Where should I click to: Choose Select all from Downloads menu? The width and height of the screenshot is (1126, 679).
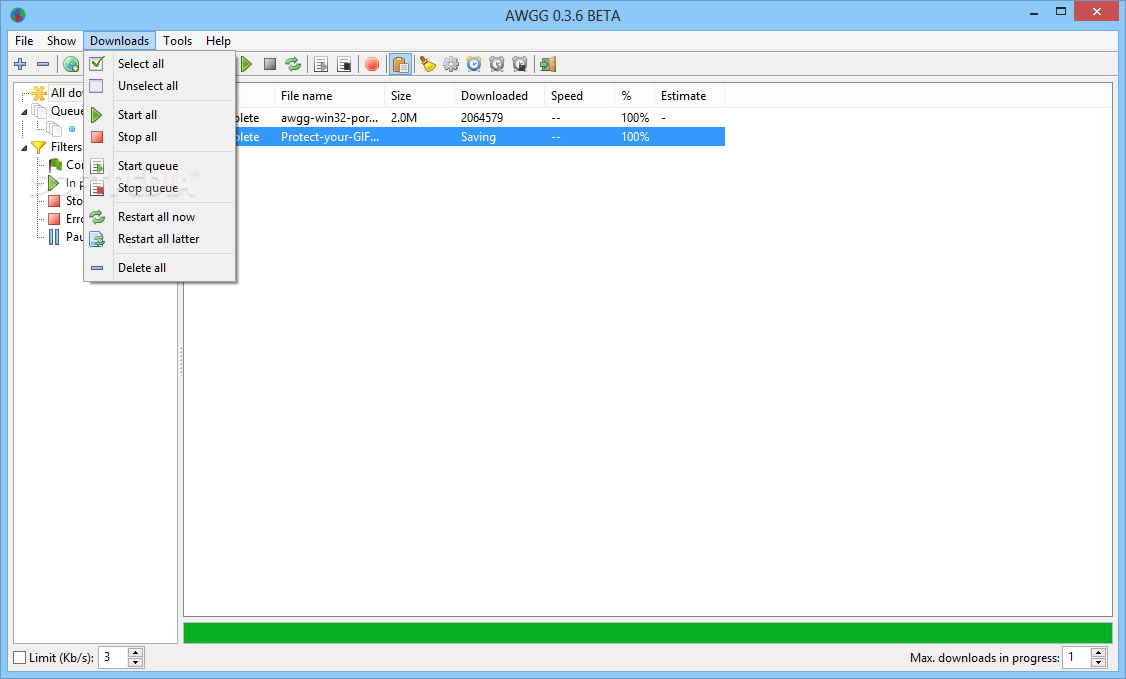[x=159, y=64]
